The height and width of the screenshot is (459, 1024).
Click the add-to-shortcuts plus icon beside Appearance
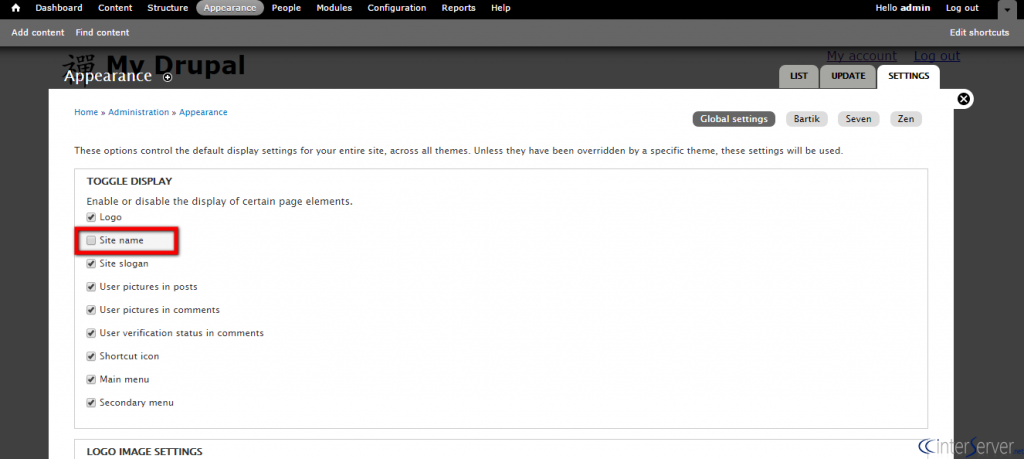(168, 77)
